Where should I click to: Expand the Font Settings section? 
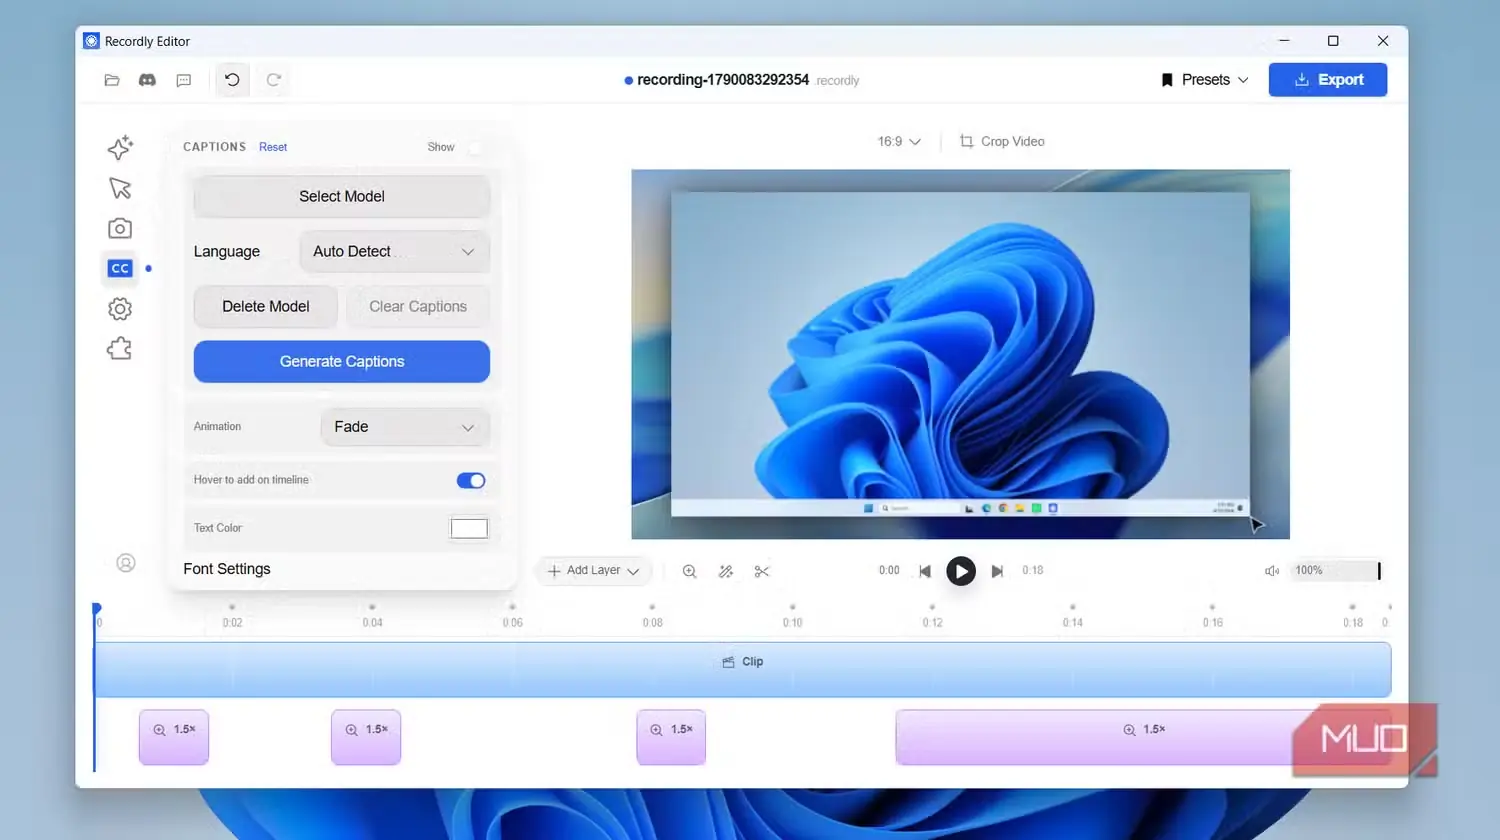coord(227,569)
